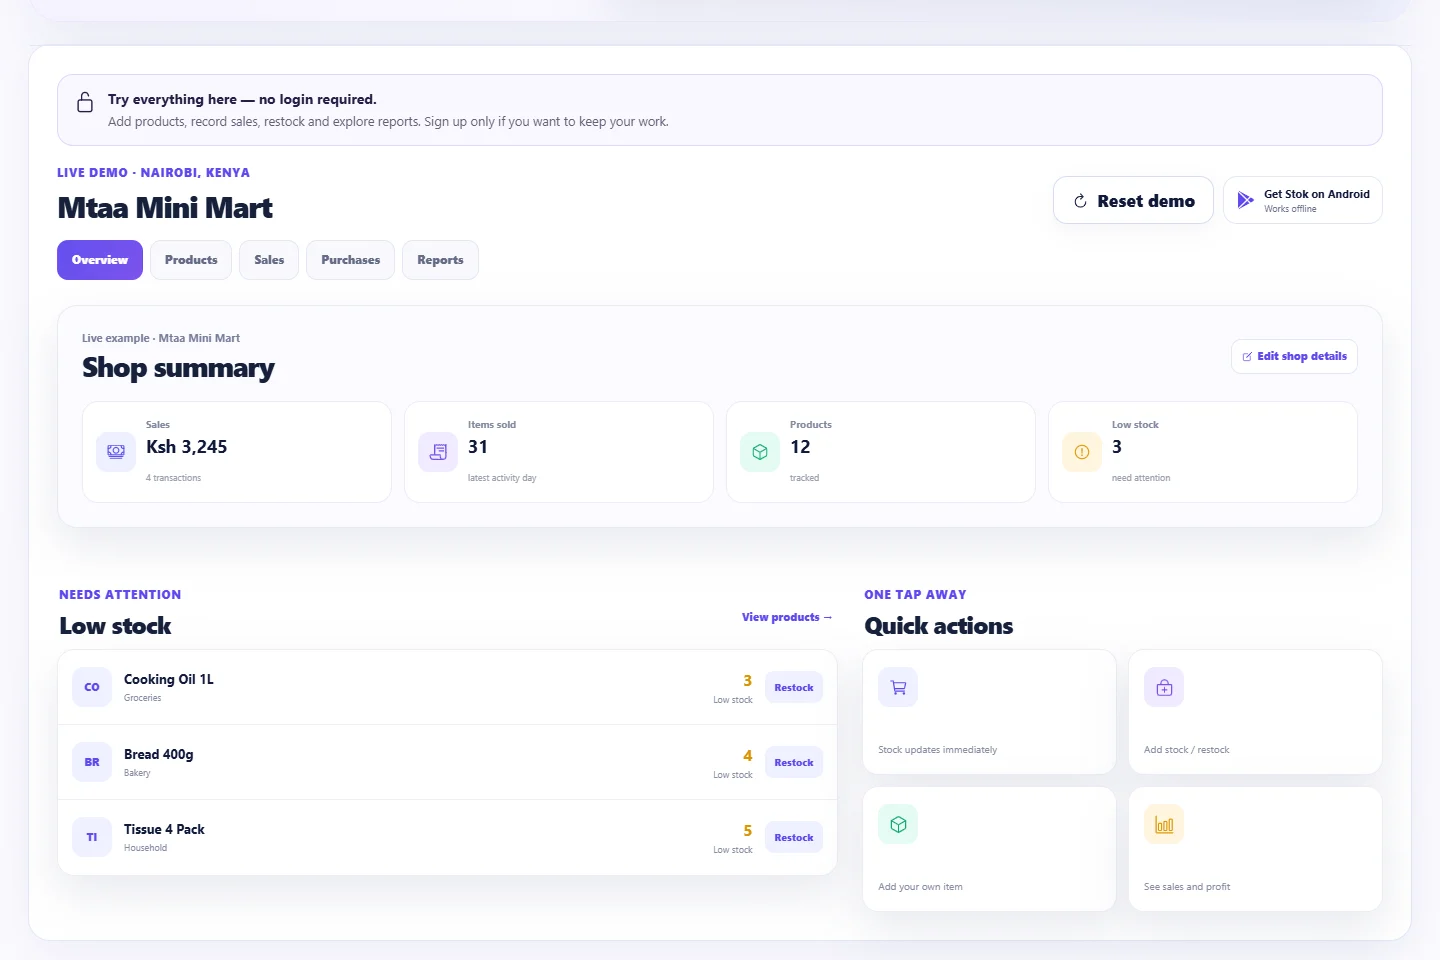Click the Bread 400g product name
This screenshot has height=960, width=1440.
pos(159,754)
